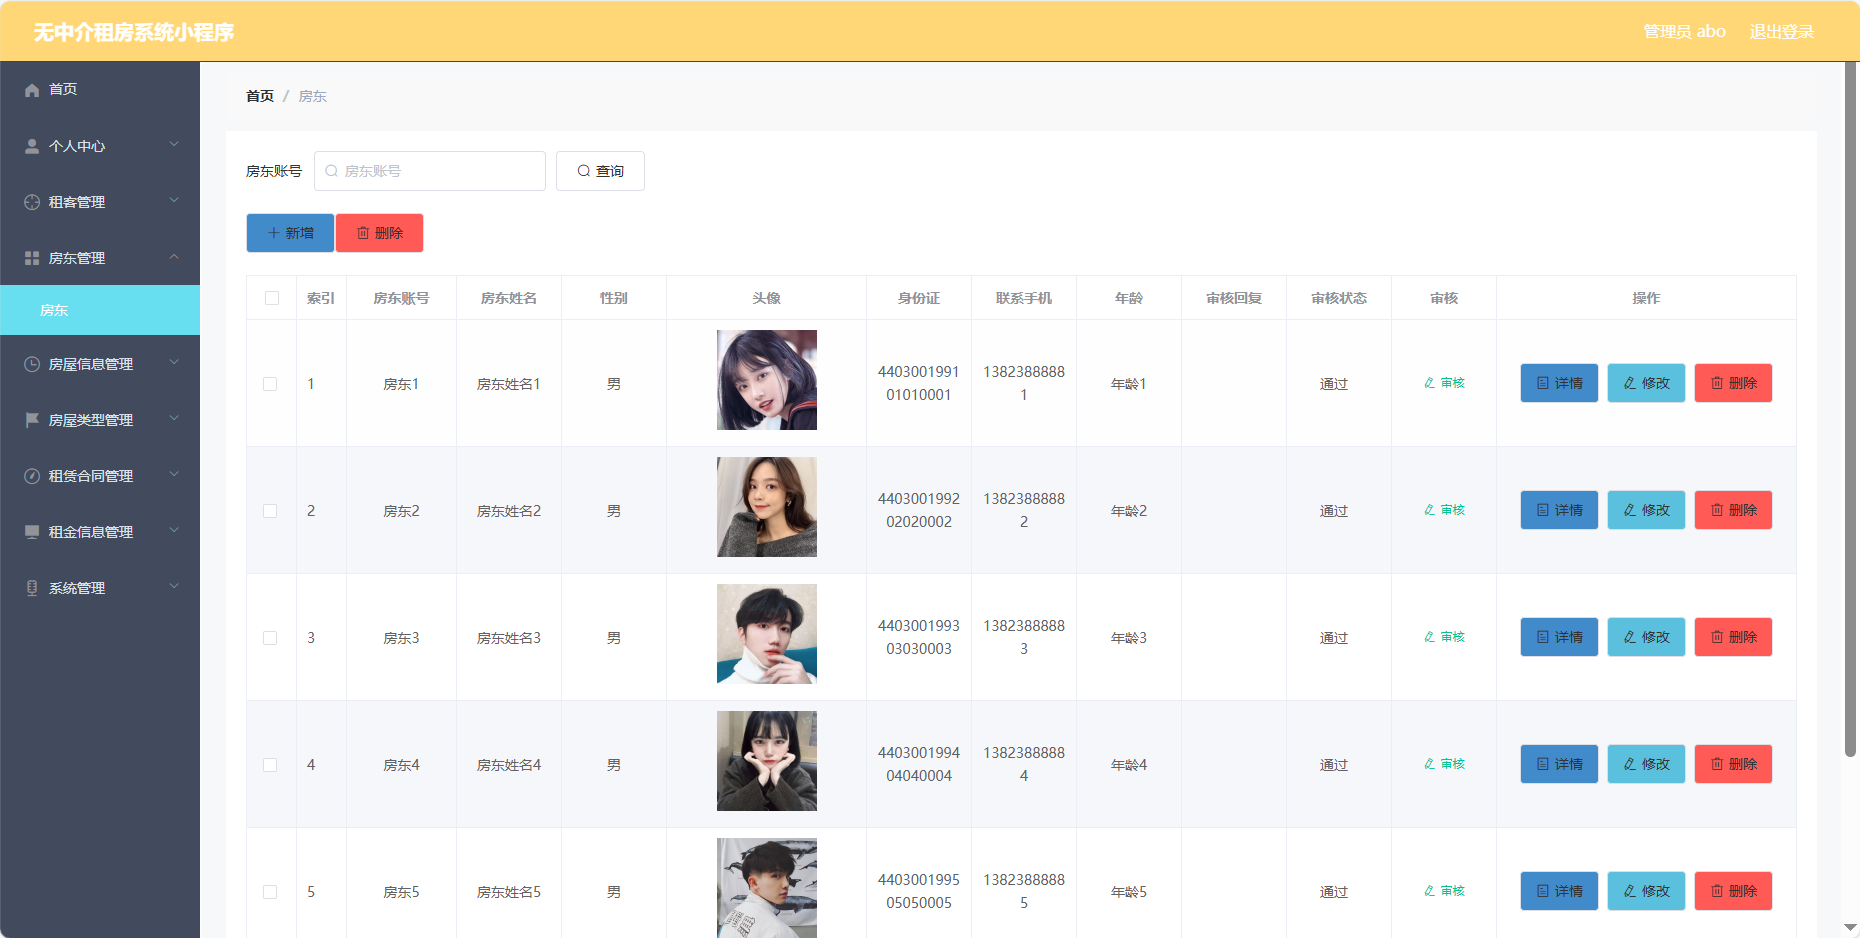
Task: Open 租金信息管理 sidebar menu
Action: tap(100, 532)
